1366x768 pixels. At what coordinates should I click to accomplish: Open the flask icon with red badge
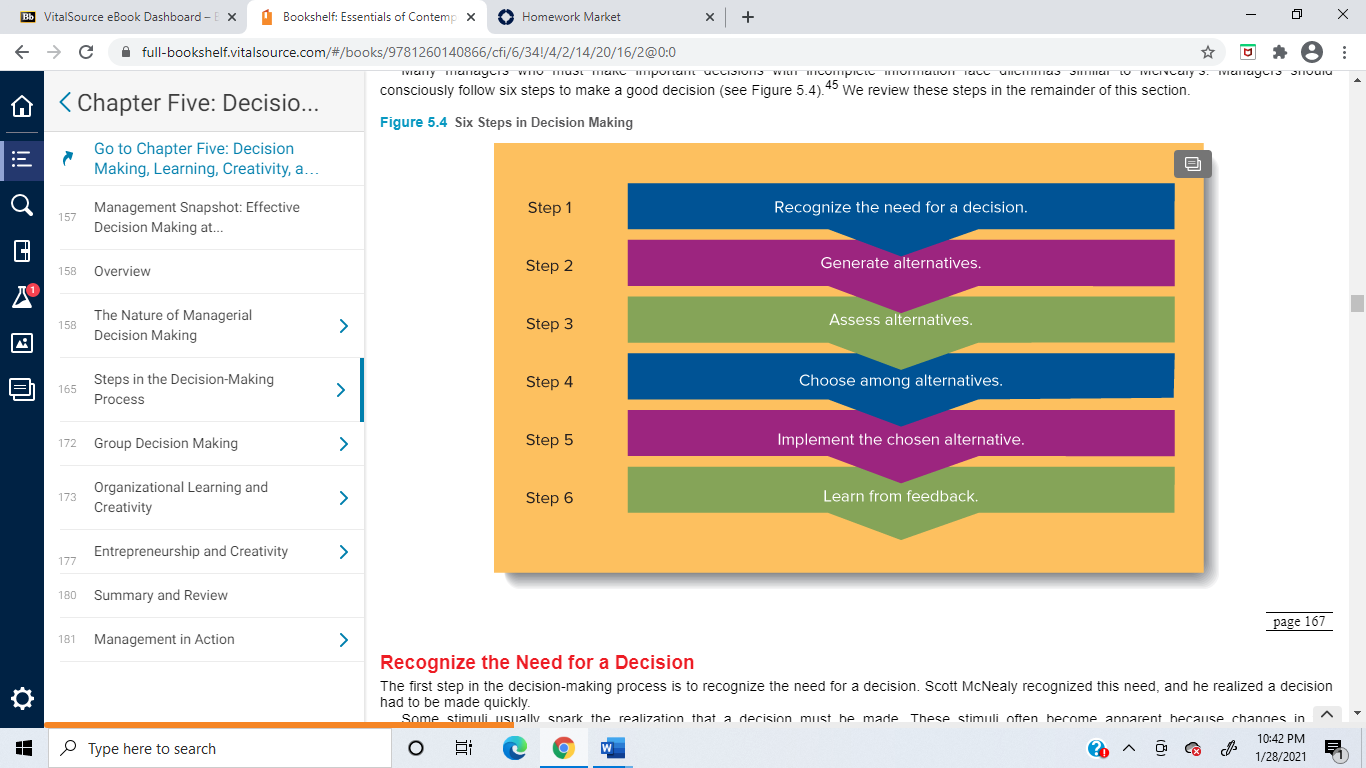pyautogui.click(x=22, y=297)
